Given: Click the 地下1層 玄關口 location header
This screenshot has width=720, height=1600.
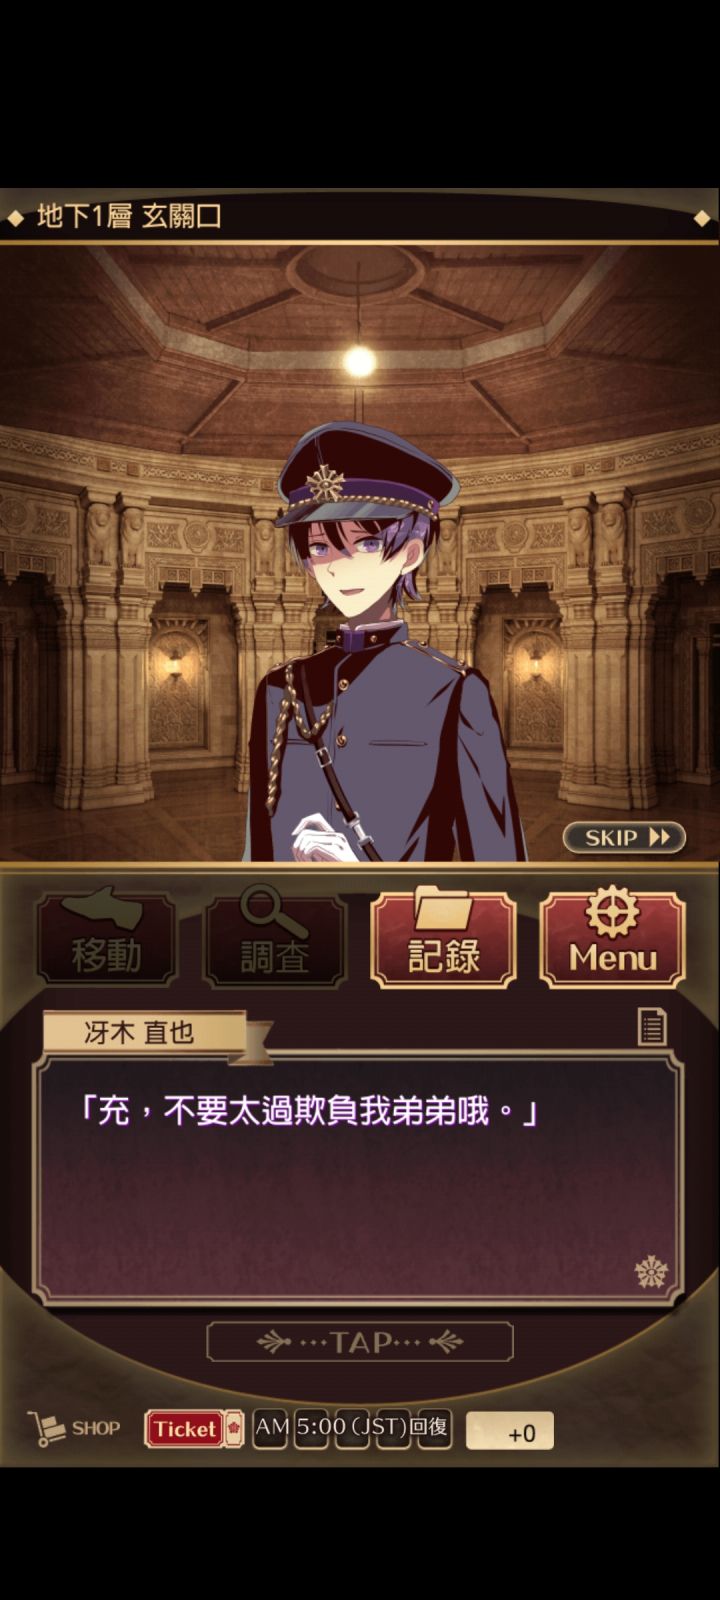Looking at the screenshot, I should pyautogui.click(x=129, y=216).
